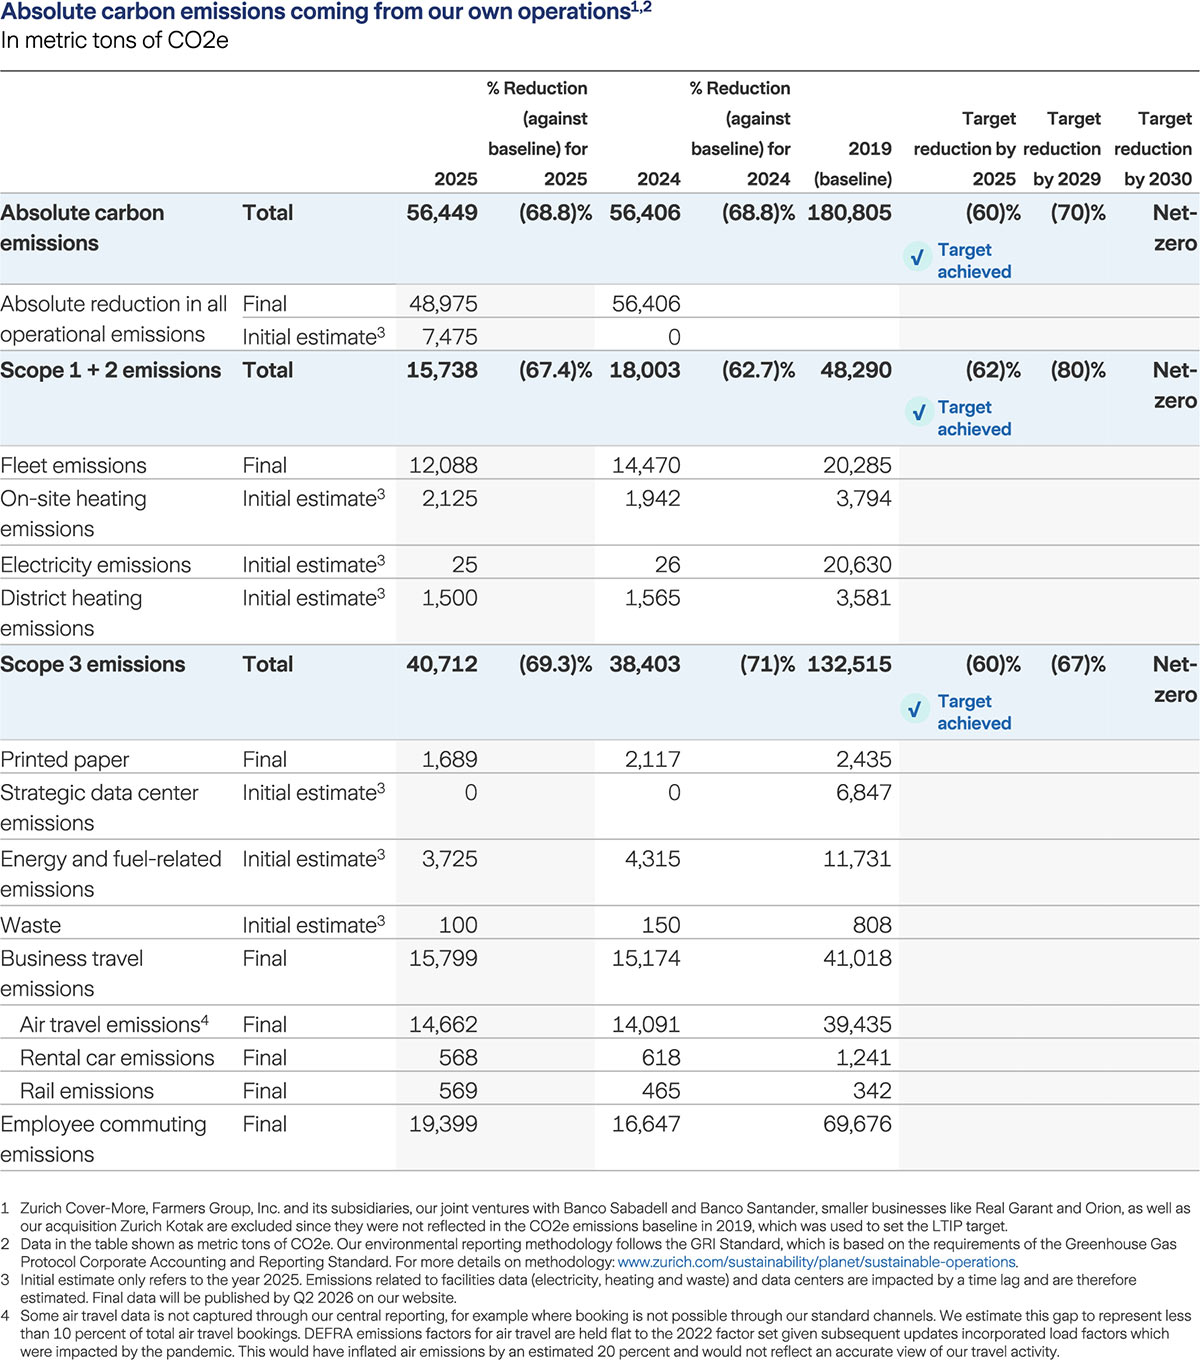This screenshot has height=1360, width=1200.
Task: Select the 'Waste' row label
Action: point(31,926)
